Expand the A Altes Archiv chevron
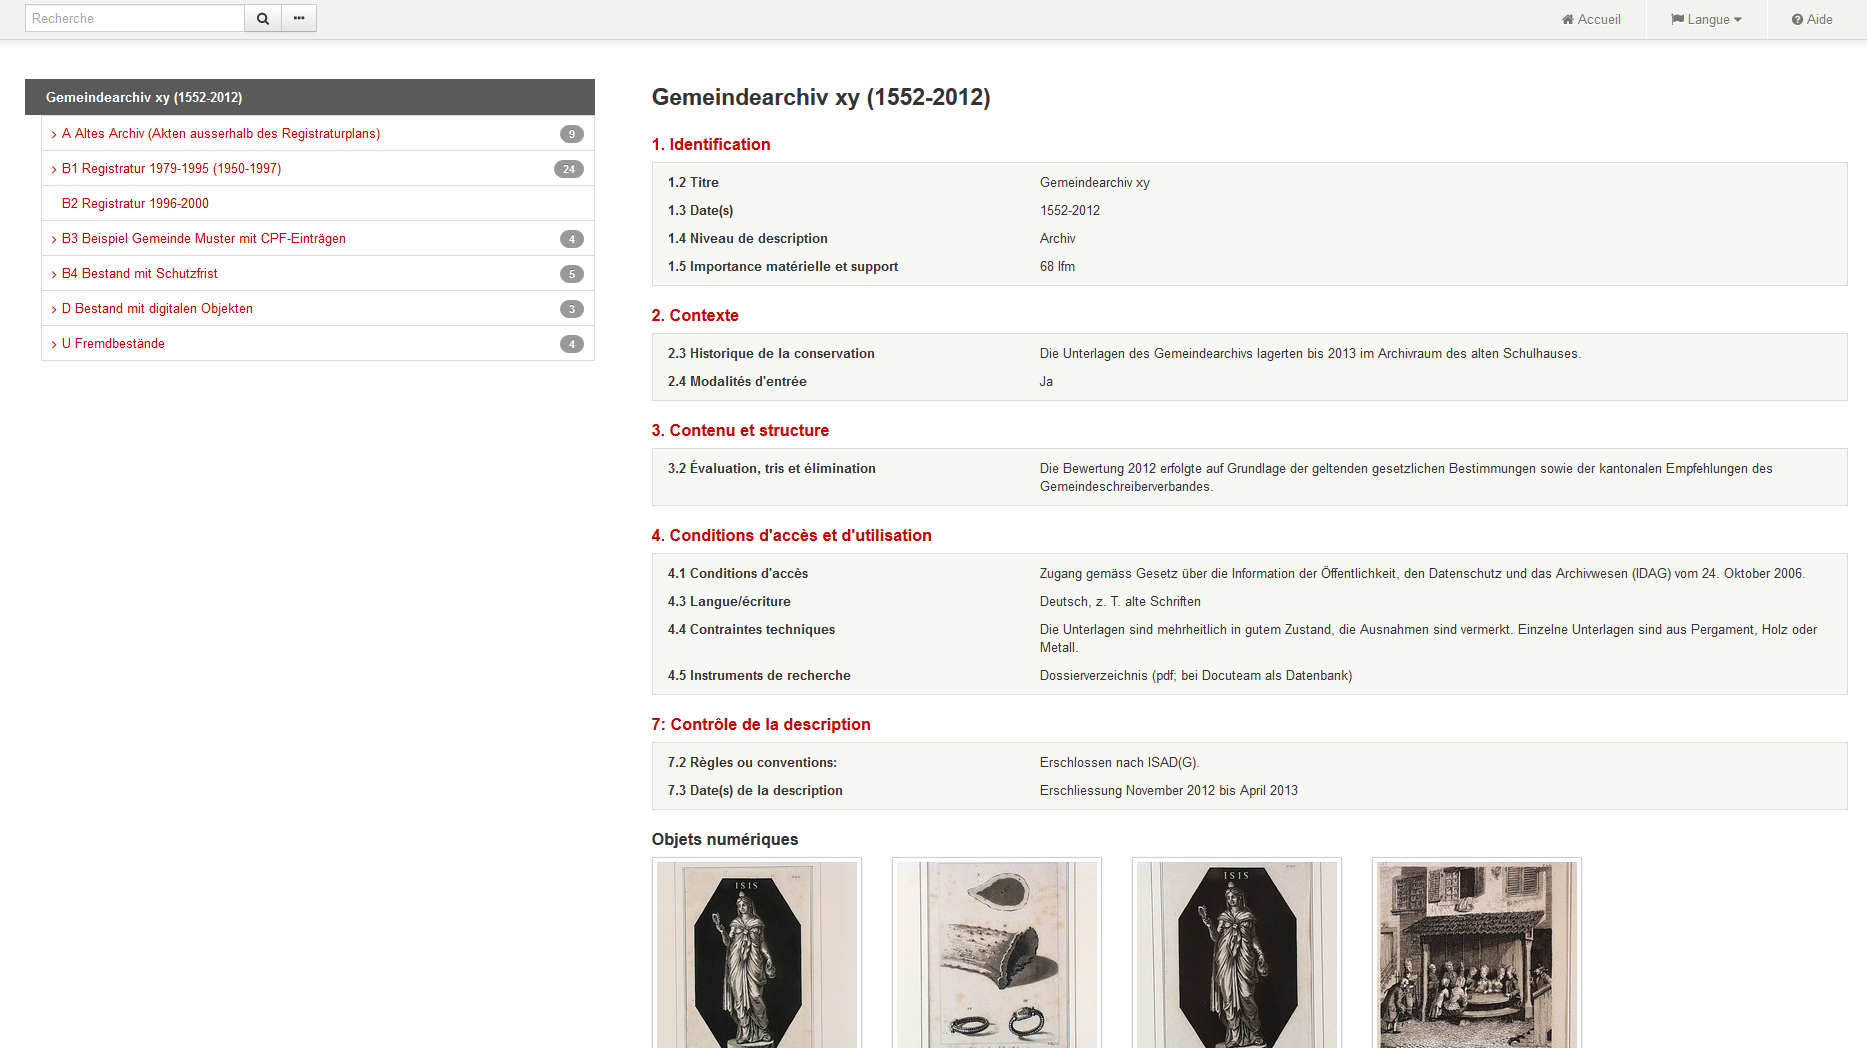The width and height of the screenshot is (1867, 1048). [54, 134]
